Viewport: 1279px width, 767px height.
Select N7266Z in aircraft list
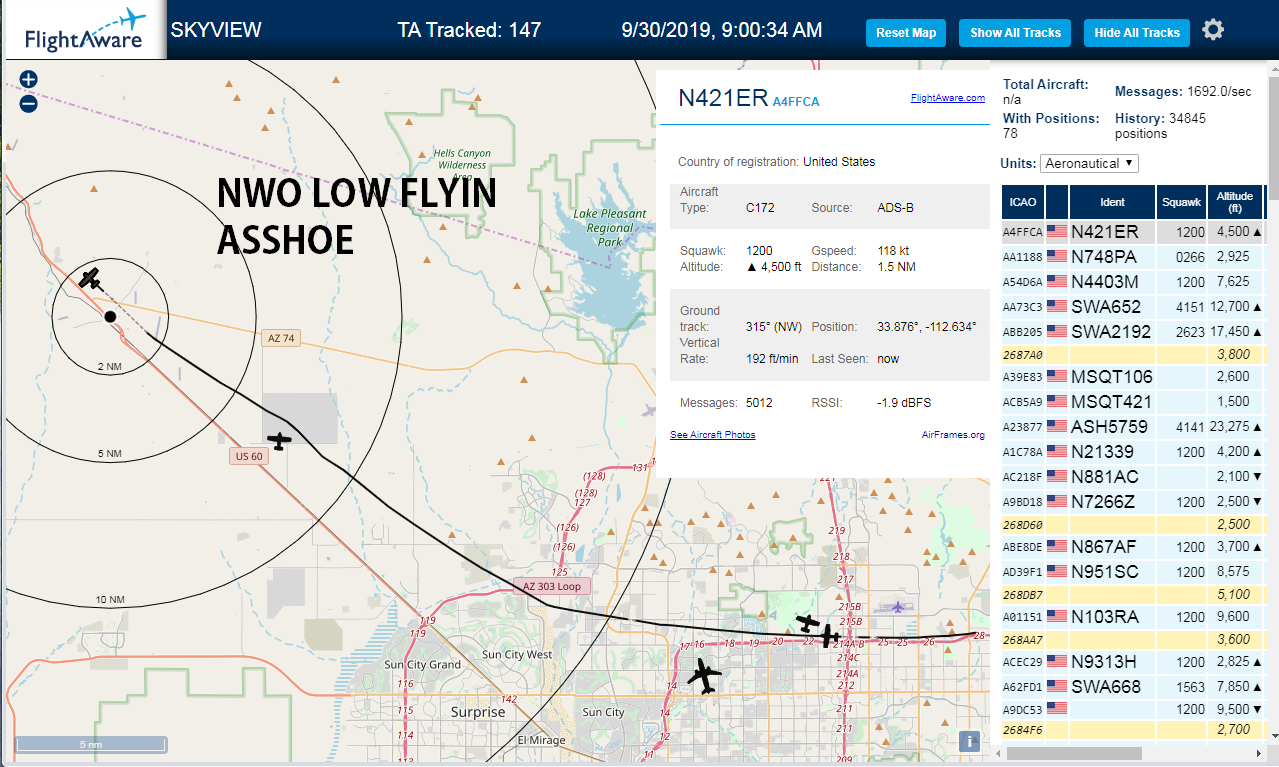[1134, 501]
